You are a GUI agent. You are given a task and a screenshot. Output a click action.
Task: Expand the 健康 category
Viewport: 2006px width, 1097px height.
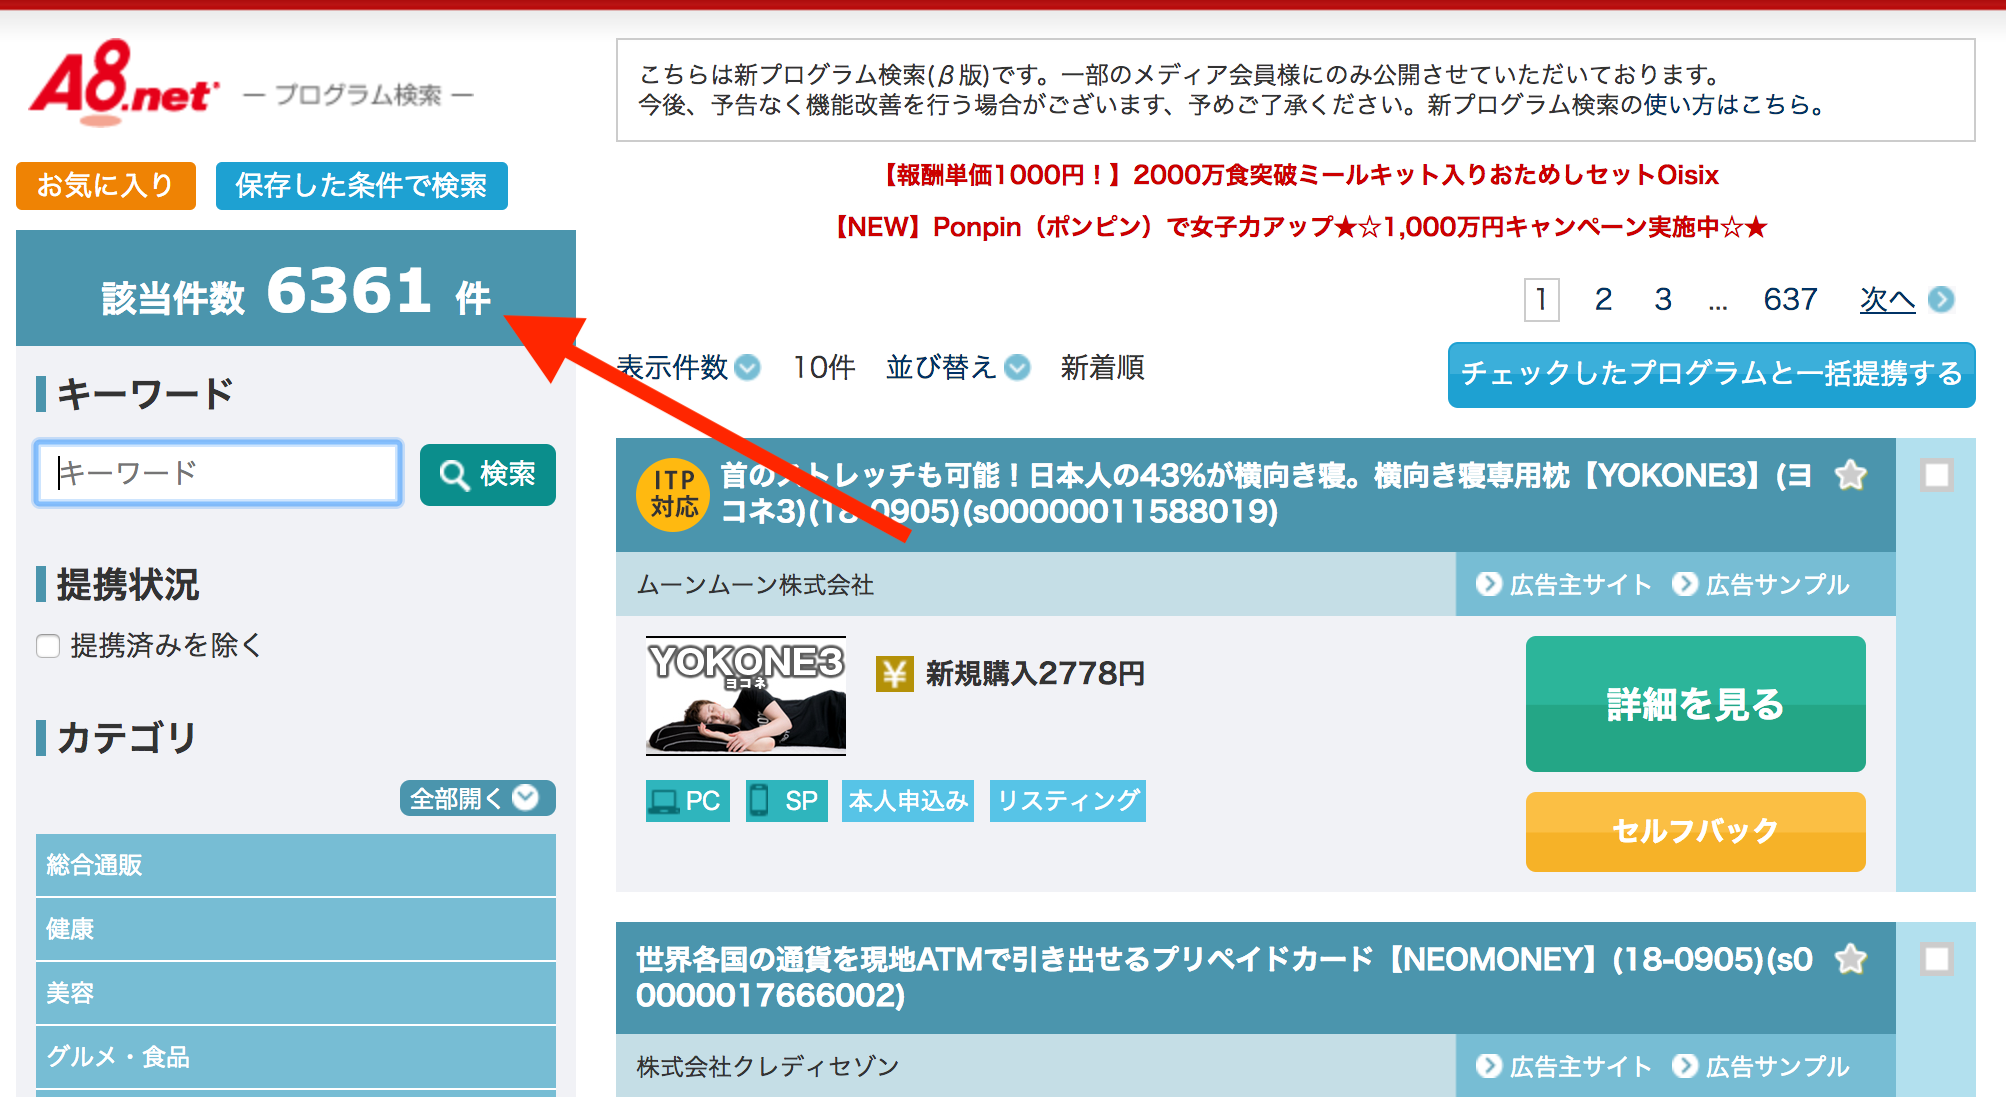pos(296,929)
